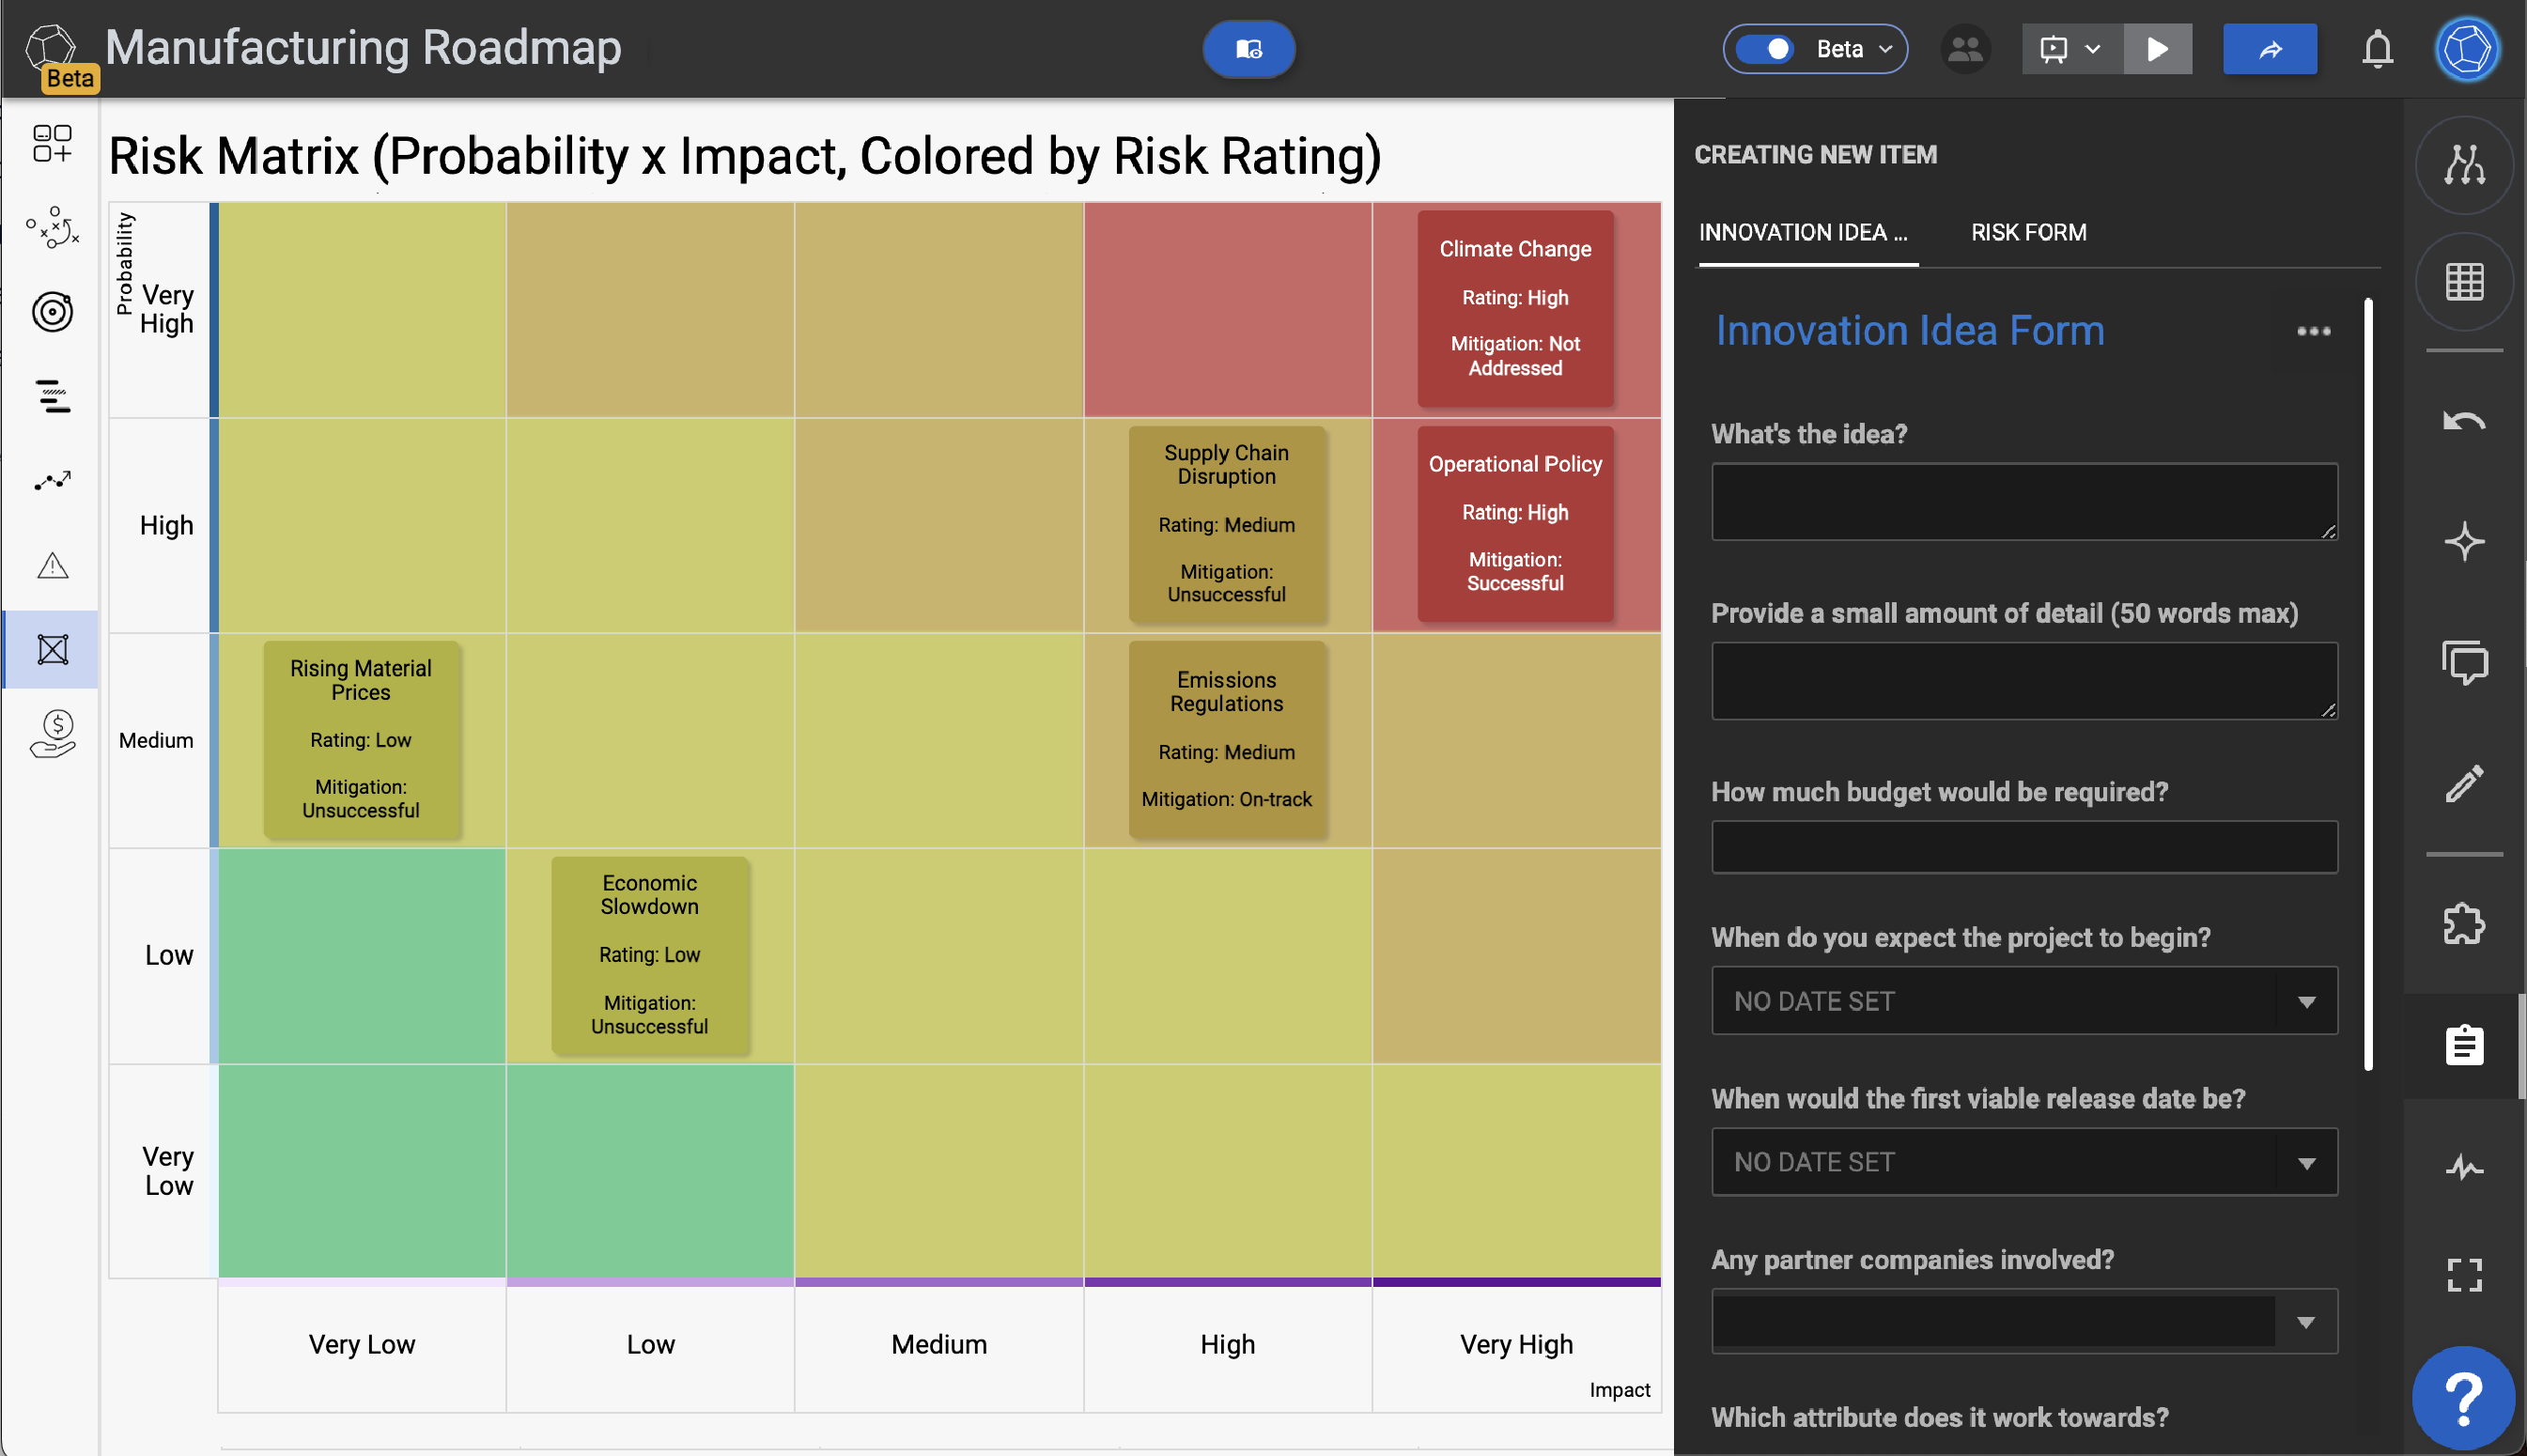Open project begin date dropdown
This screenshot has width=2527, height=1456.
coord(2306,1001)
